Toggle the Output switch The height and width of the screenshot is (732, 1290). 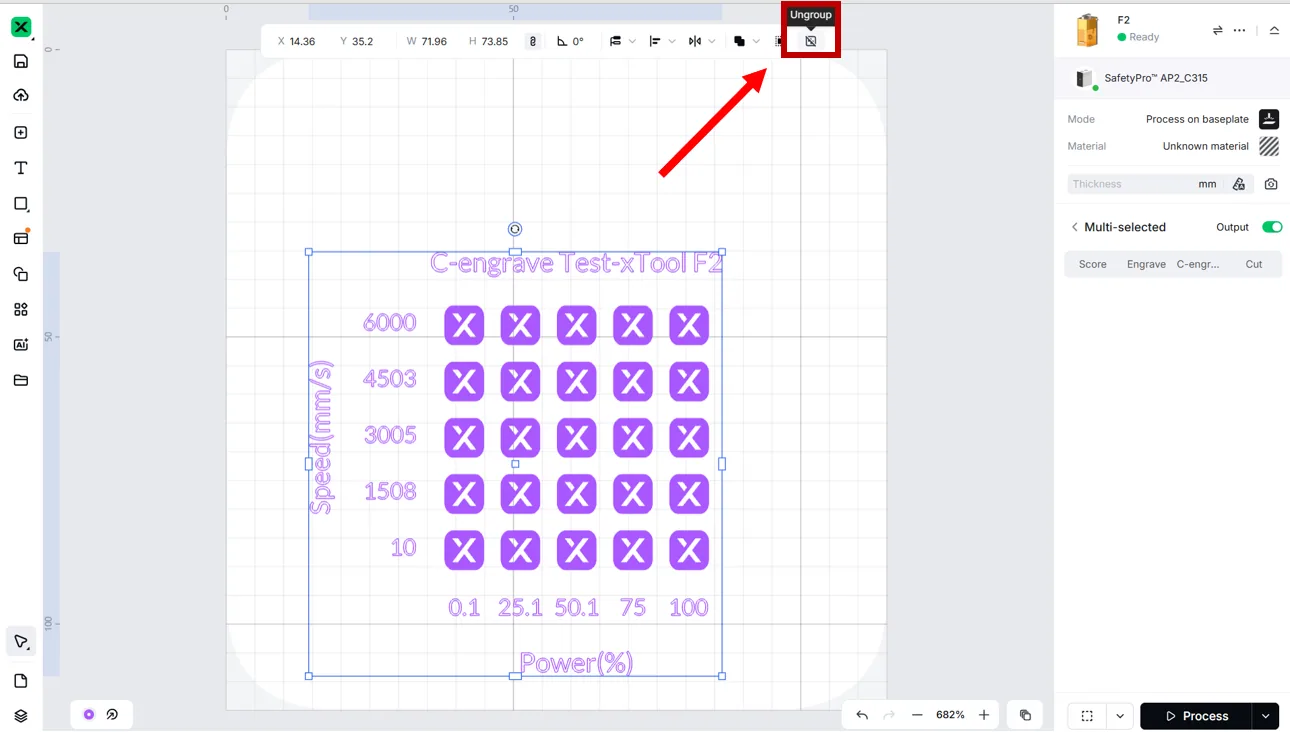tap(1272, 227)
